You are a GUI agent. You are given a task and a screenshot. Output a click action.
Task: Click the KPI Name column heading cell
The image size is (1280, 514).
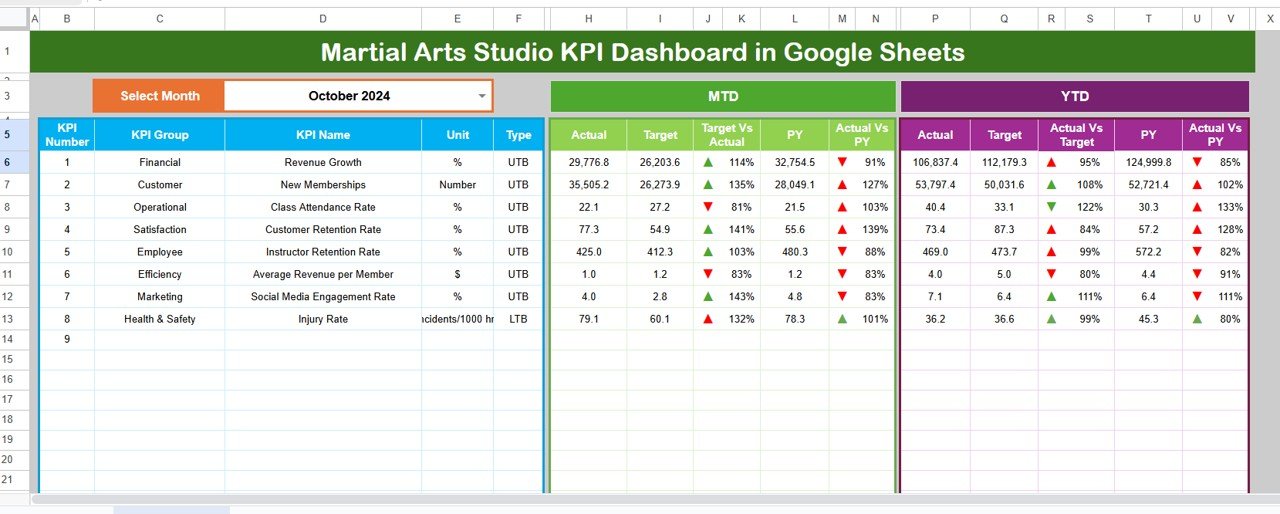(x=322, y=135)
